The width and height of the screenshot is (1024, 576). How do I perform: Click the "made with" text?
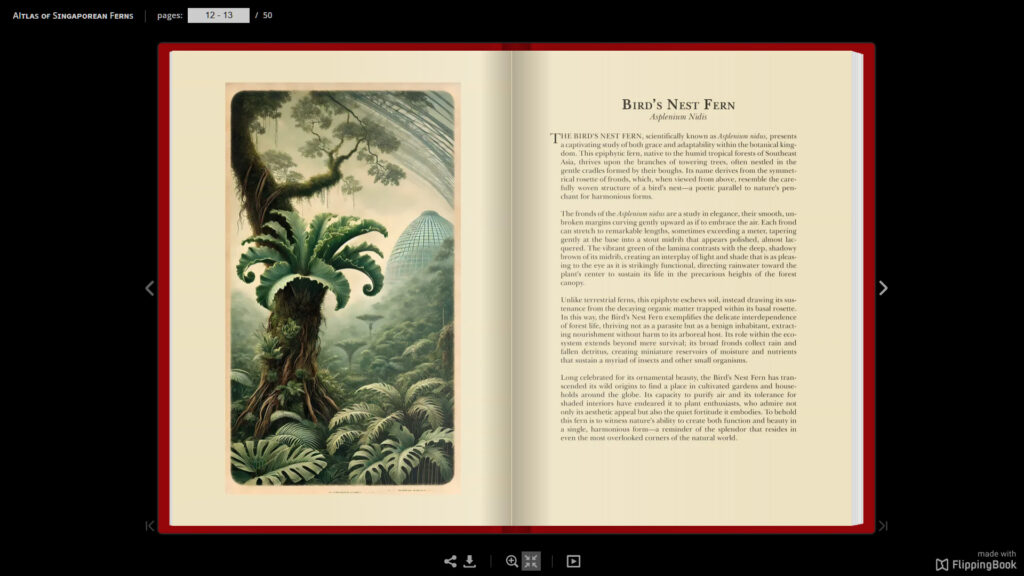996,553
